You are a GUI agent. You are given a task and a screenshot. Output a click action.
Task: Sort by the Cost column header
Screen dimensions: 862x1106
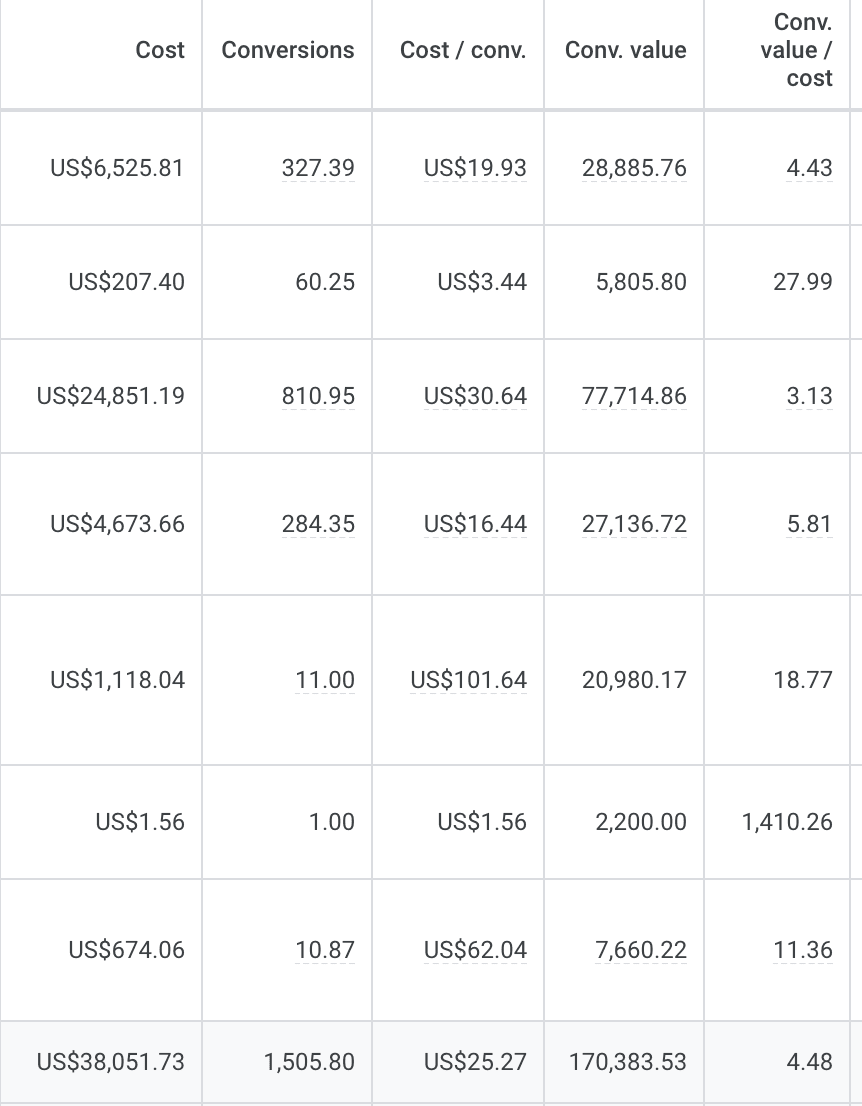click(160, 50)
